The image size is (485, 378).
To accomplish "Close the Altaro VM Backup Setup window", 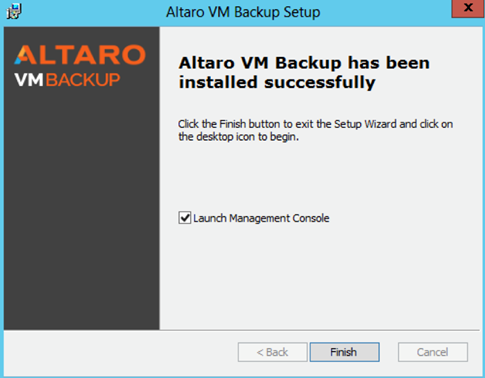I will tap(468, 8).
